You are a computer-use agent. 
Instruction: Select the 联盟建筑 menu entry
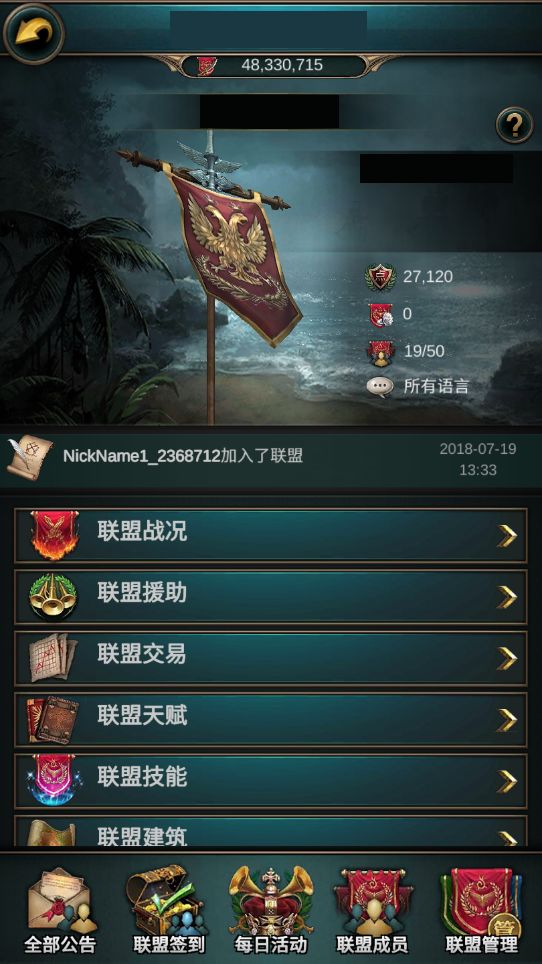pos(270,831)
